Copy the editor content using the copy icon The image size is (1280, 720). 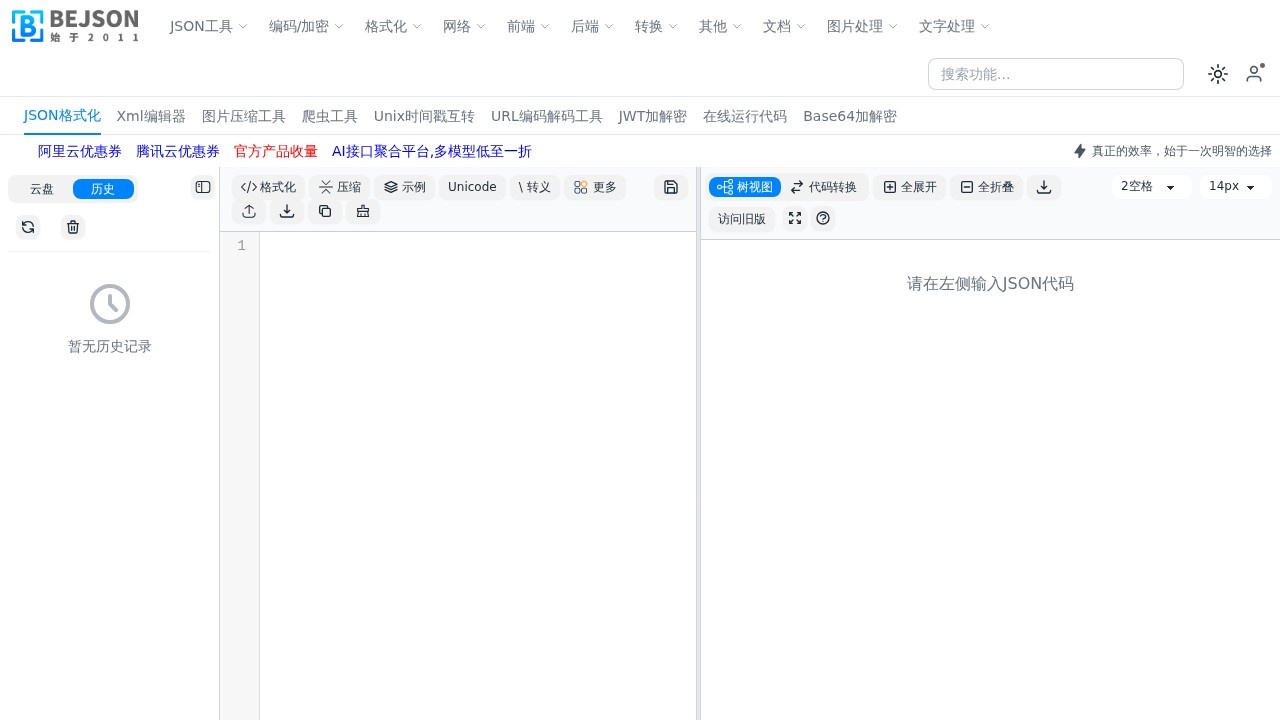325,211
